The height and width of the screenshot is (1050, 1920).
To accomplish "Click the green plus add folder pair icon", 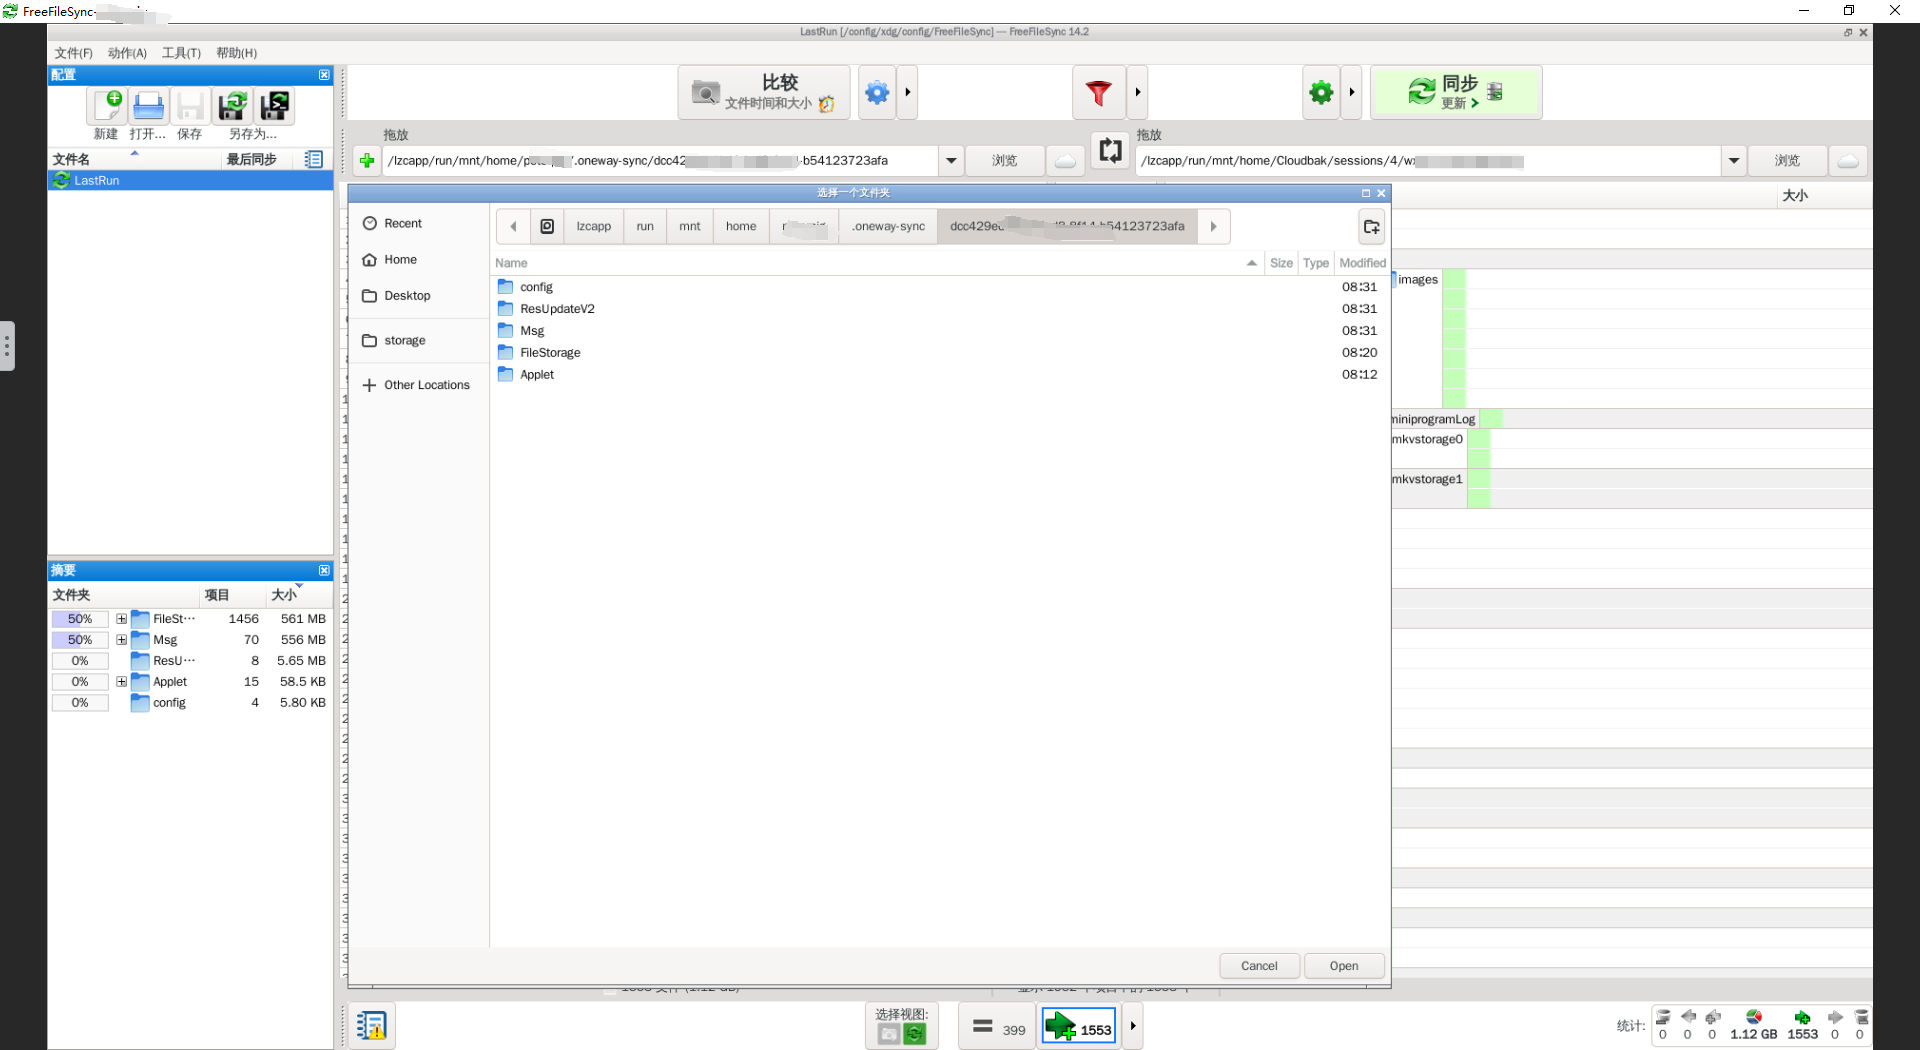I will [367, 161].
